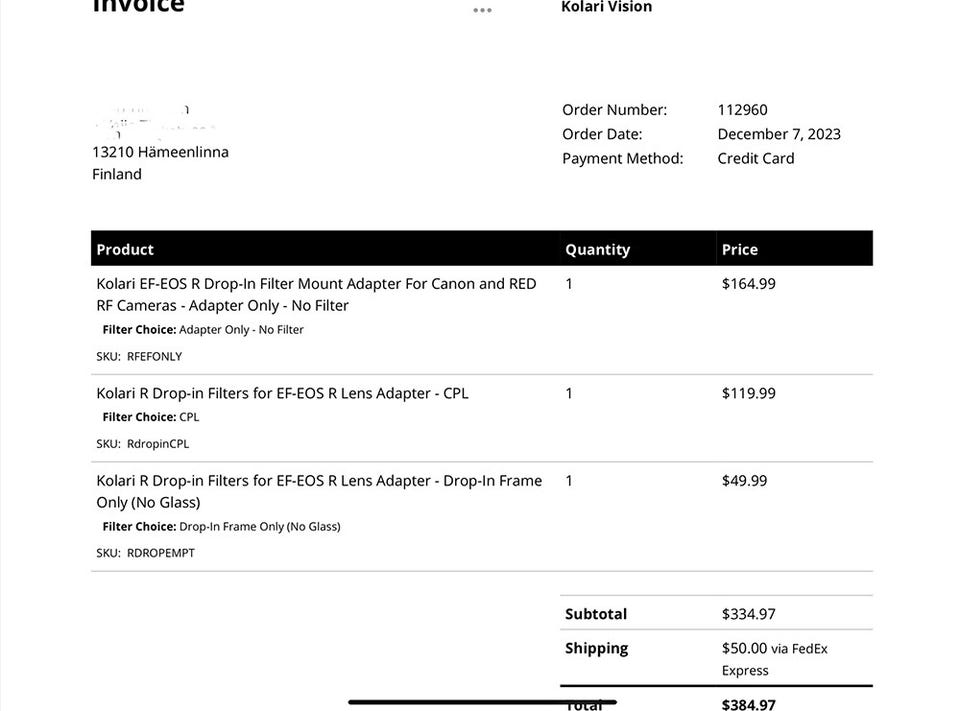Image resolution: width=960 pixels, height=711 pixels.
Task: Click the CPL drop-in filter product name
Action: tap(282, 393)
